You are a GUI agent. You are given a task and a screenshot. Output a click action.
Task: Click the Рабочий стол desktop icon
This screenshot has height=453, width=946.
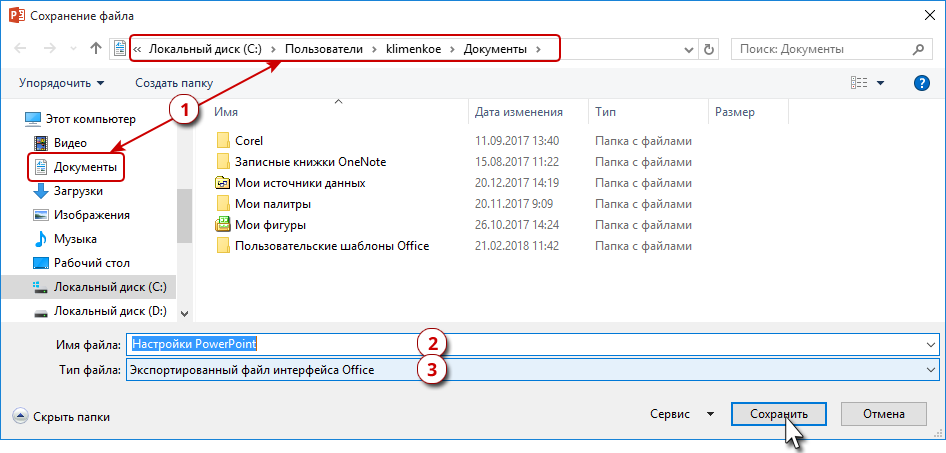point(40,263)
